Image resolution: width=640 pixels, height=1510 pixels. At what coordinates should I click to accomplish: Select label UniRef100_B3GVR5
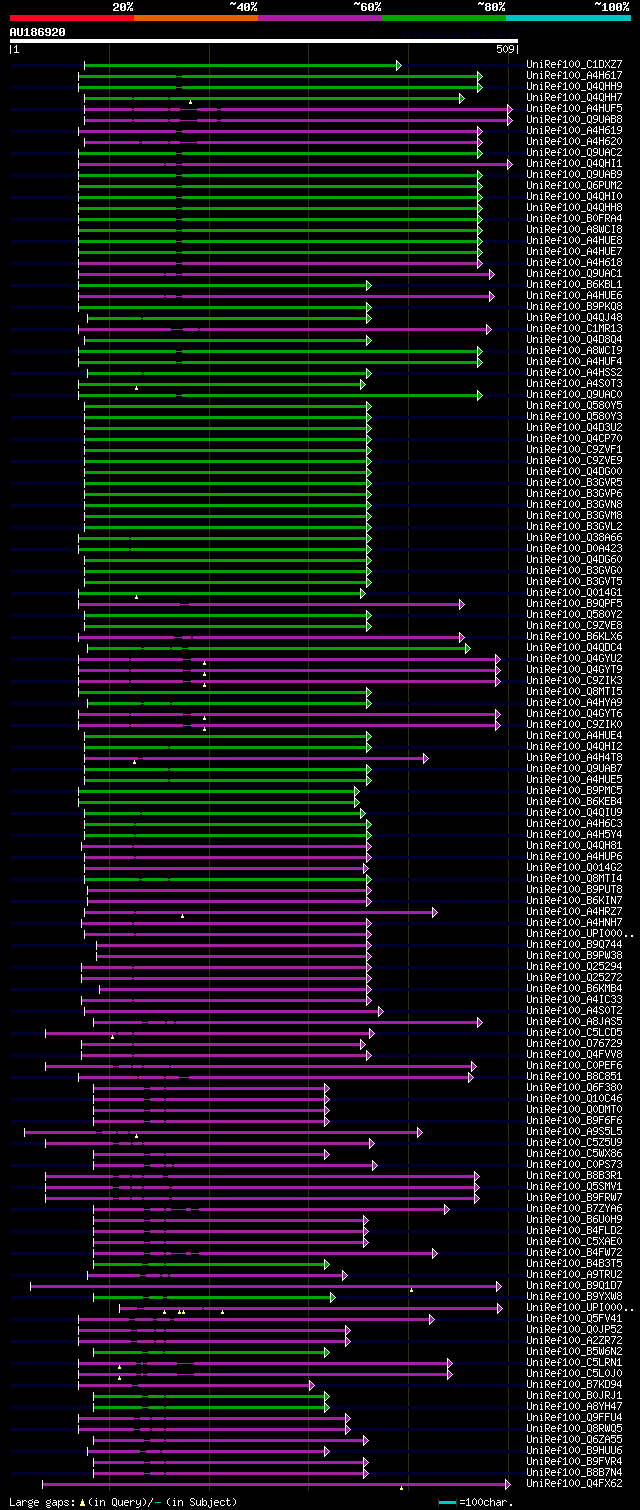pos(574,483)
